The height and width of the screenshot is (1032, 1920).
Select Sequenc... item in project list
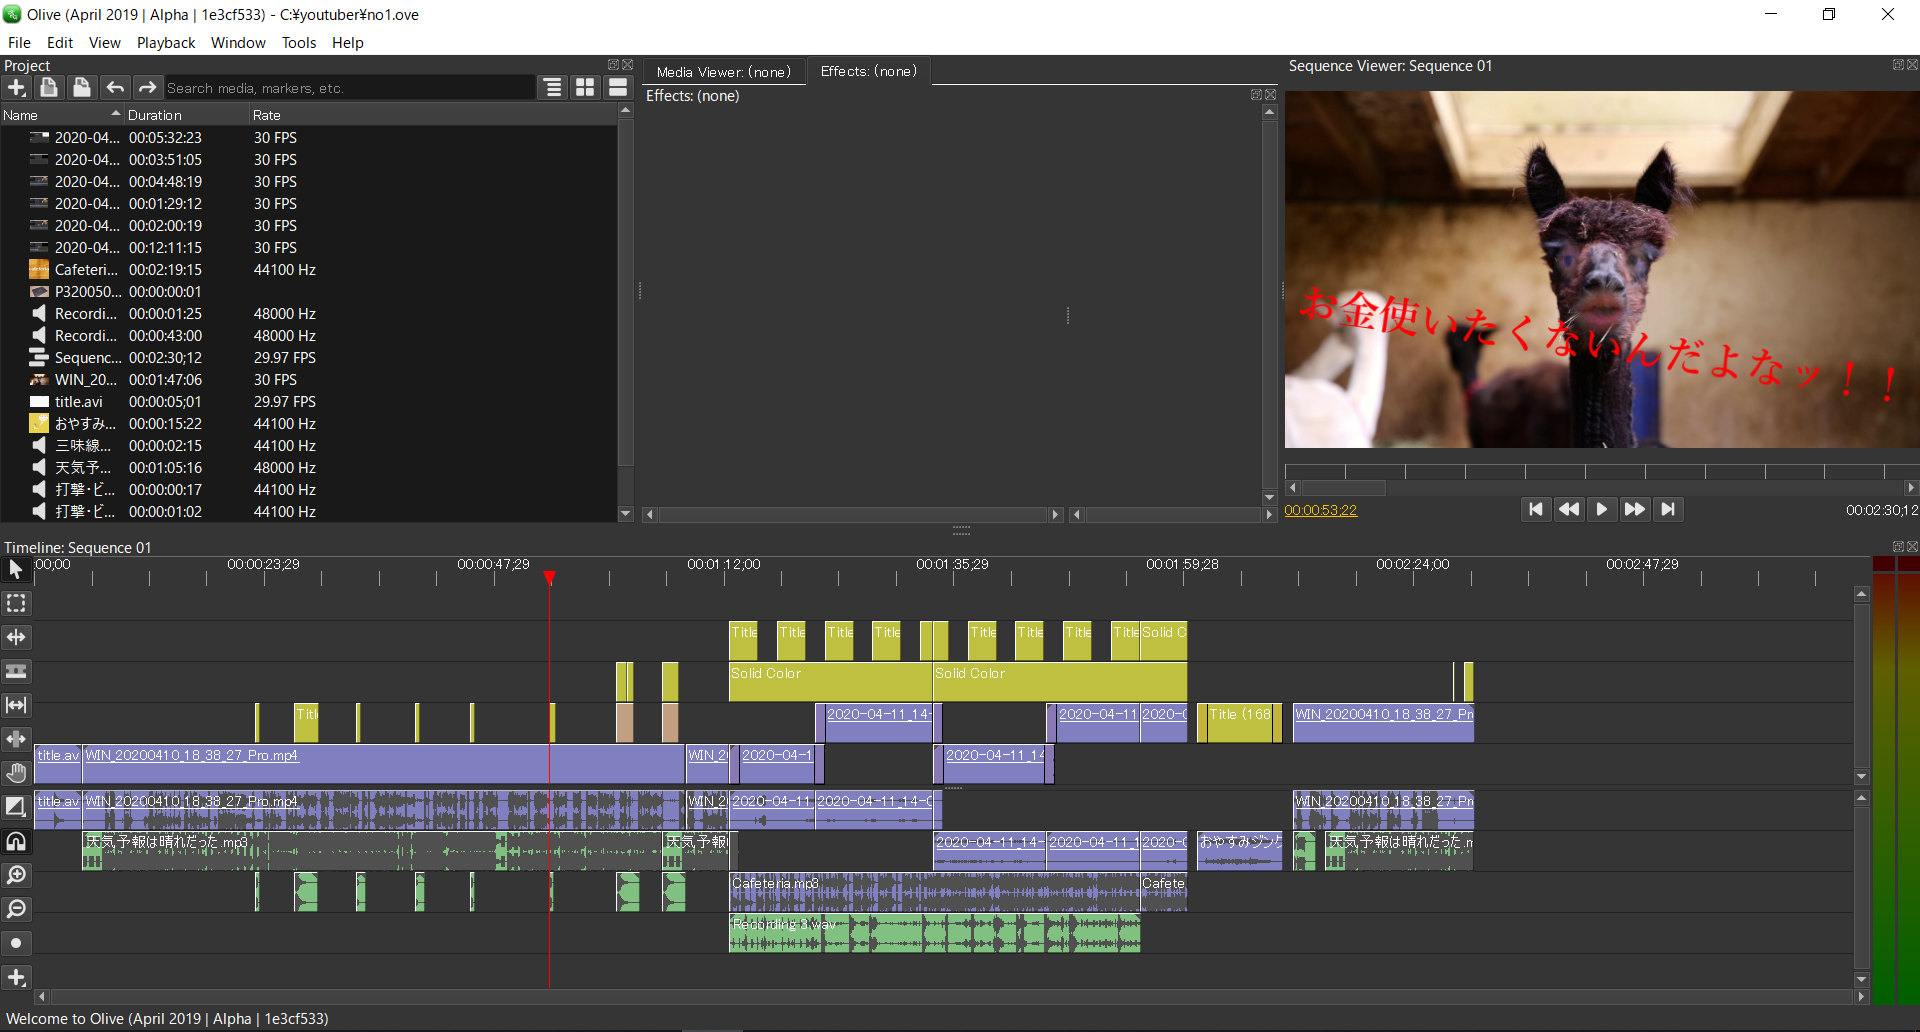click(x=308, y=358)
